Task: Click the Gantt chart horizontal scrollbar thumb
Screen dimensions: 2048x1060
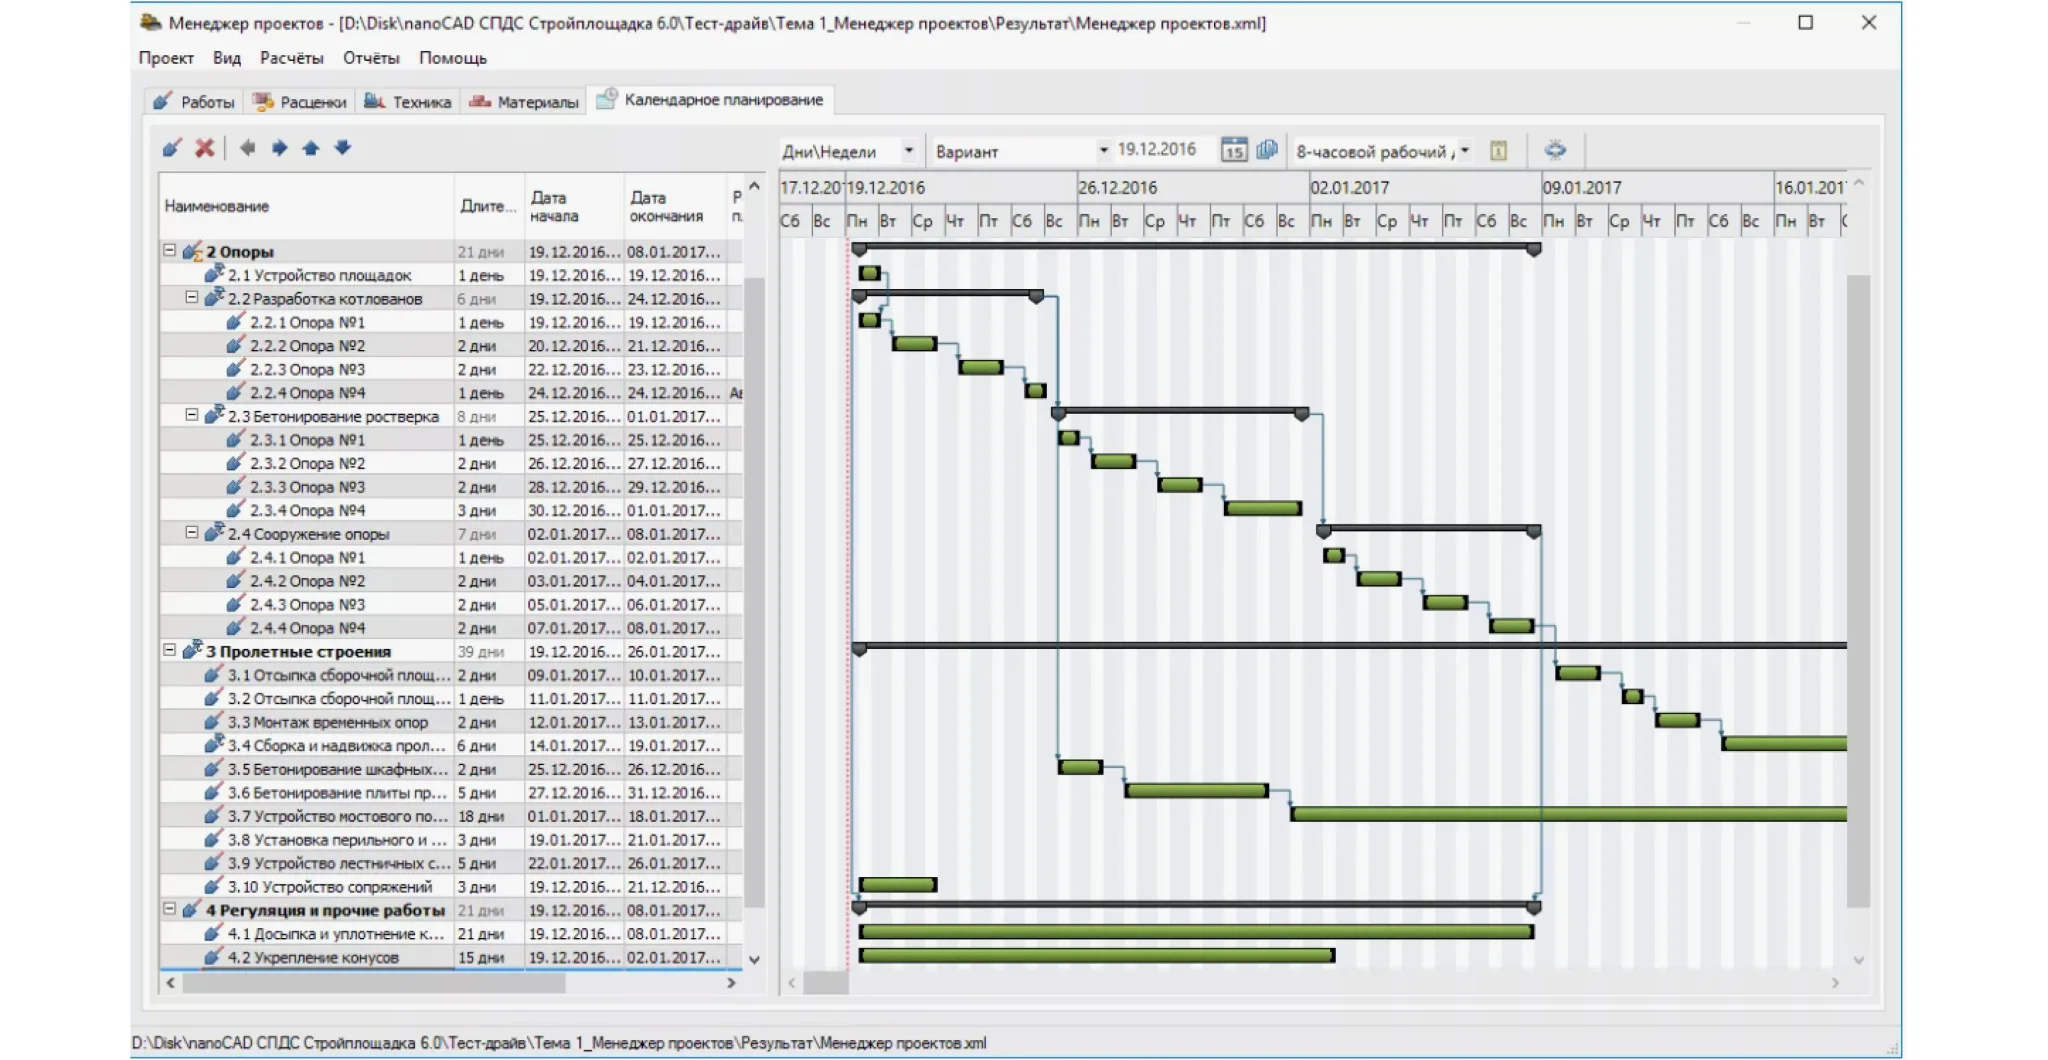Action: (826, 983)
